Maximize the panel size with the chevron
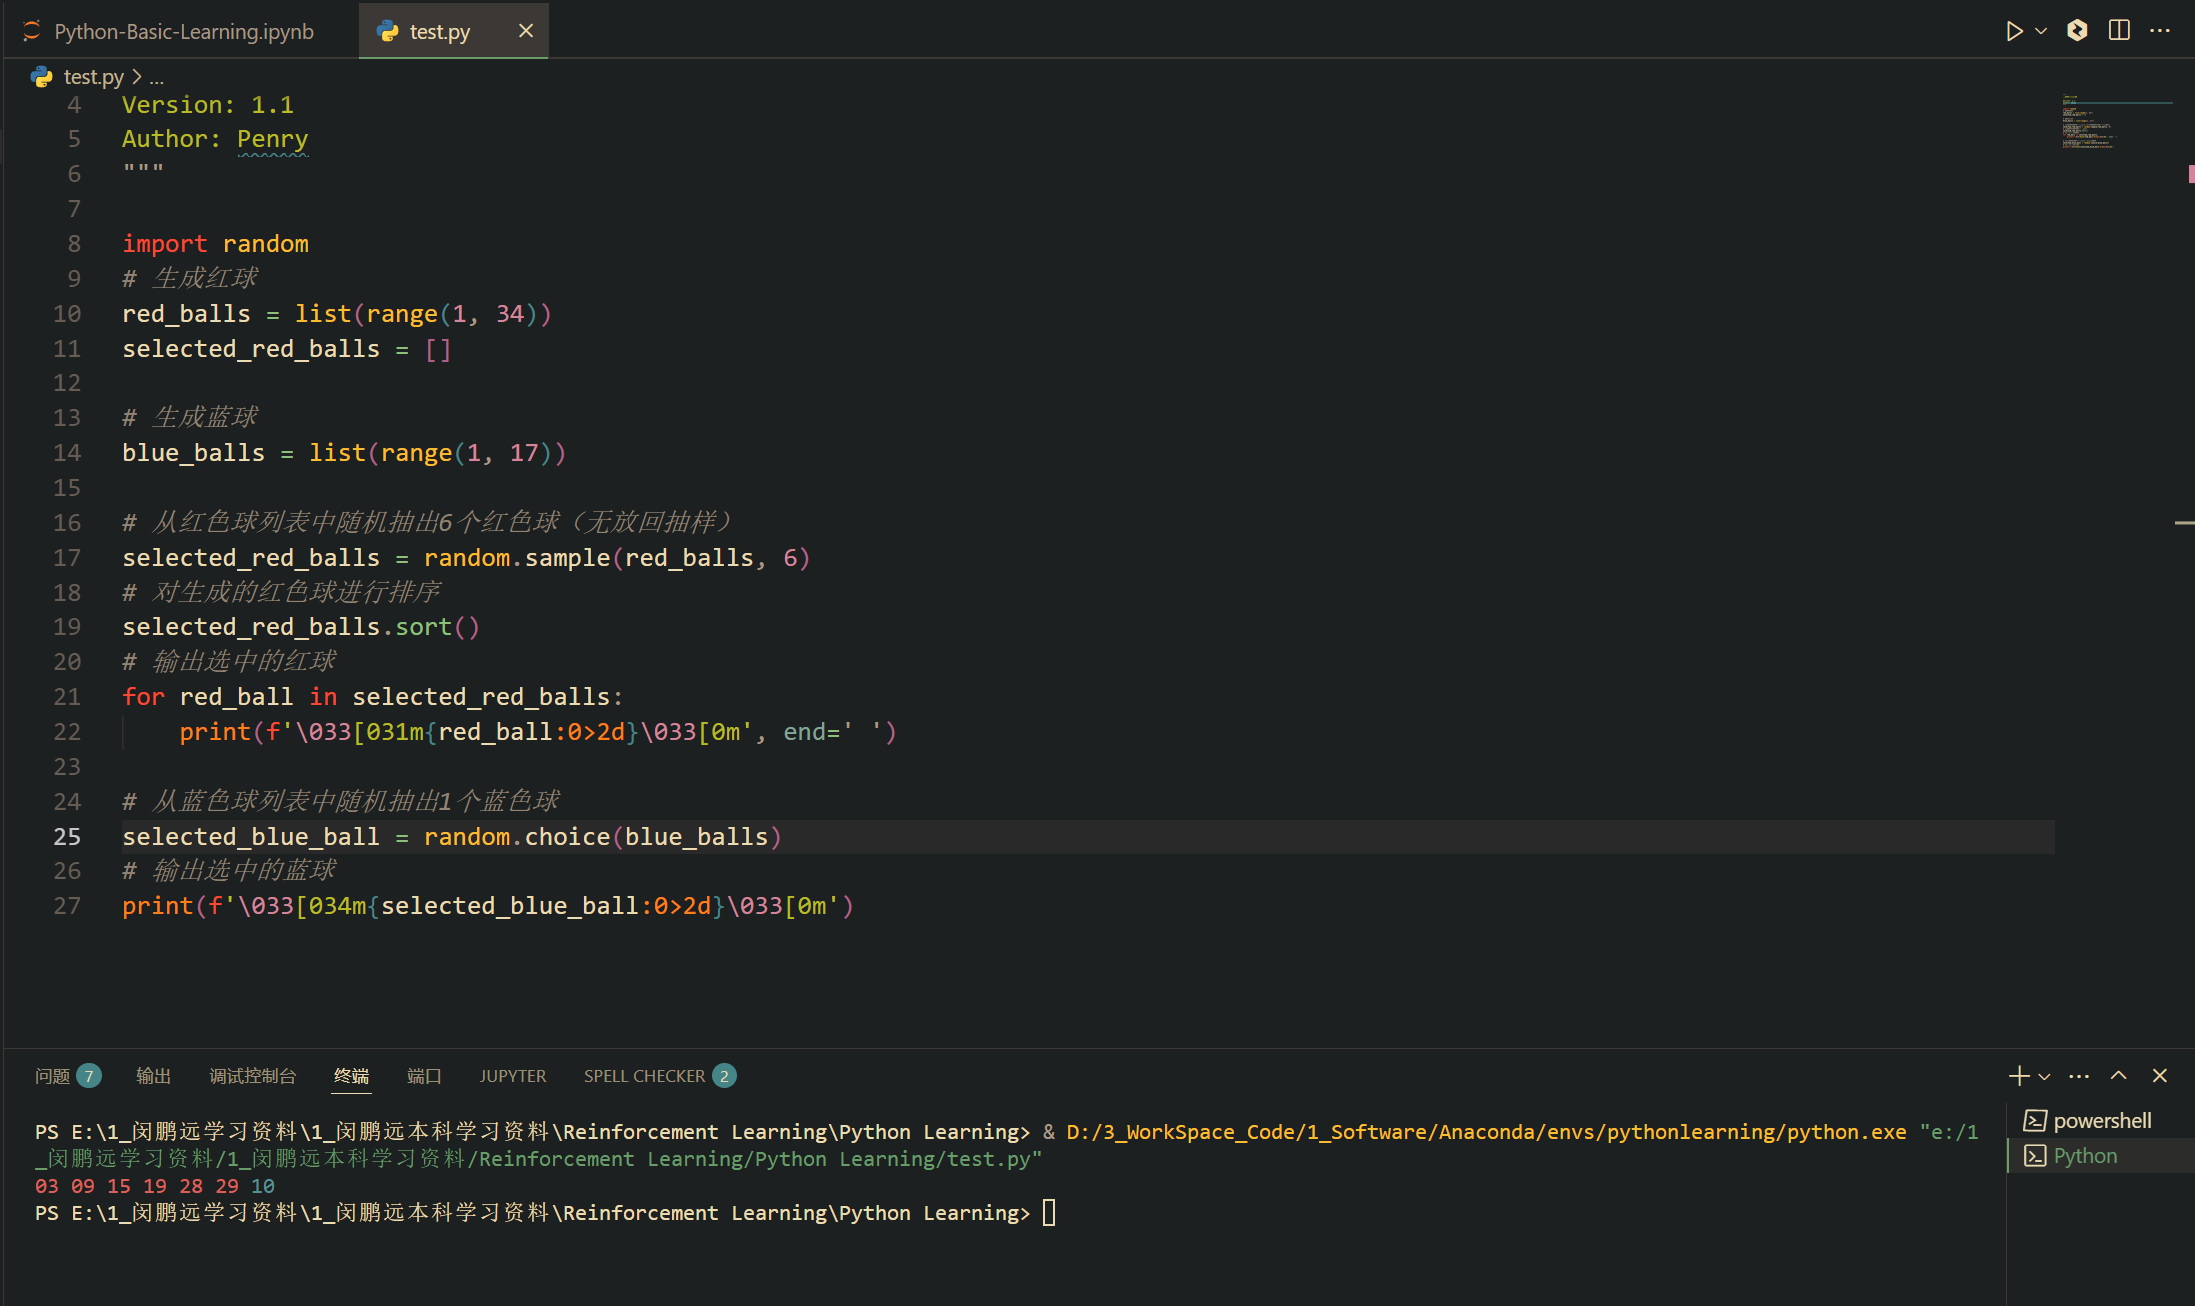This screenshot has width=2195, height=1306. point(2118,1076)
